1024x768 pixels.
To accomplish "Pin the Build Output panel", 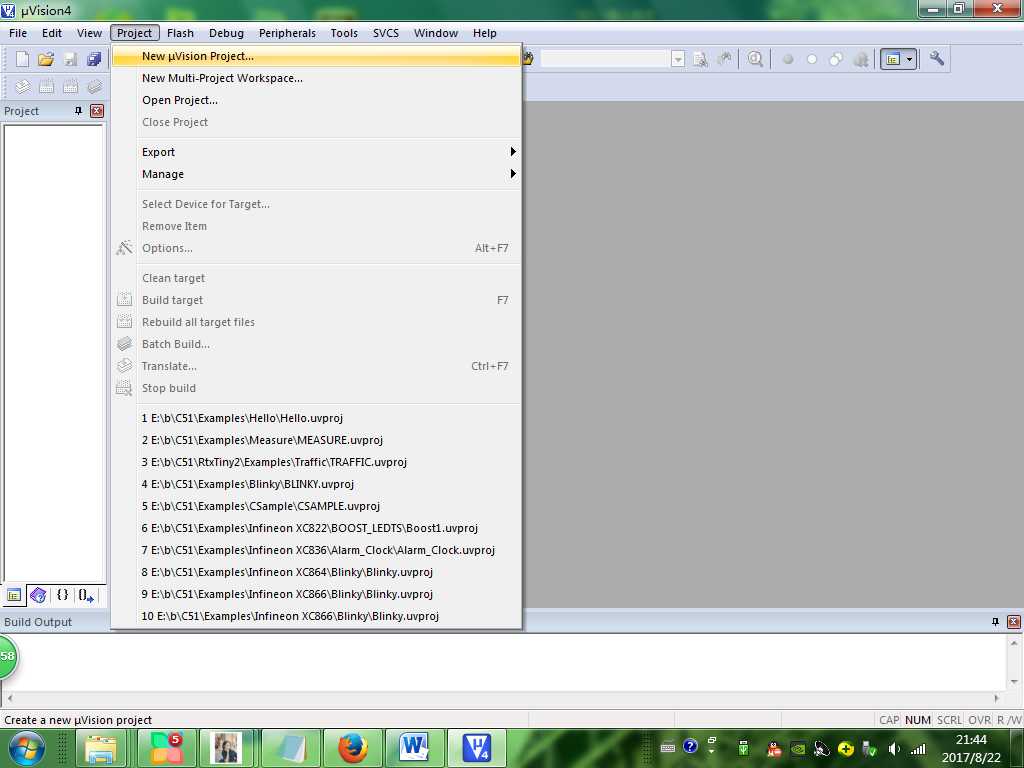I will [995, 622].
